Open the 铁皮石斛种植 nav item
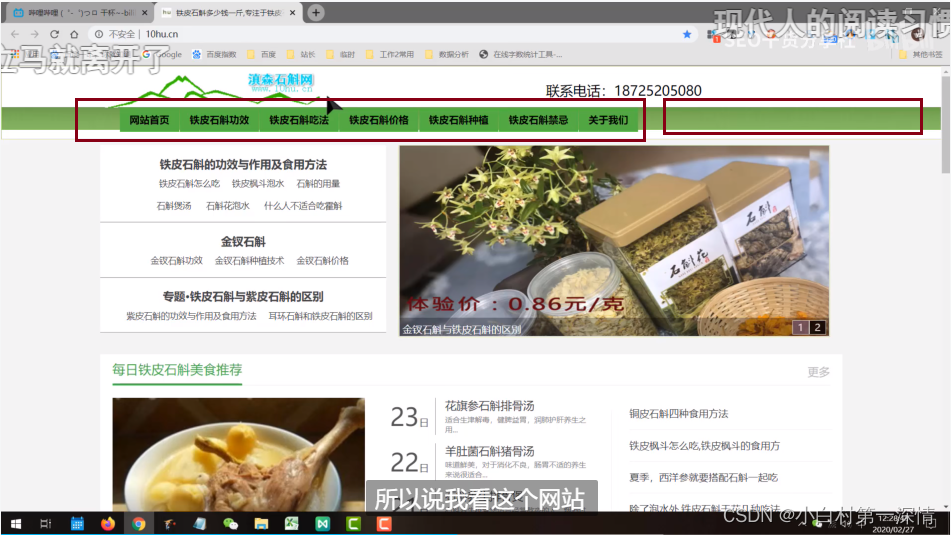951x535 pixels. pyautogui.click(x=459, y=120)
